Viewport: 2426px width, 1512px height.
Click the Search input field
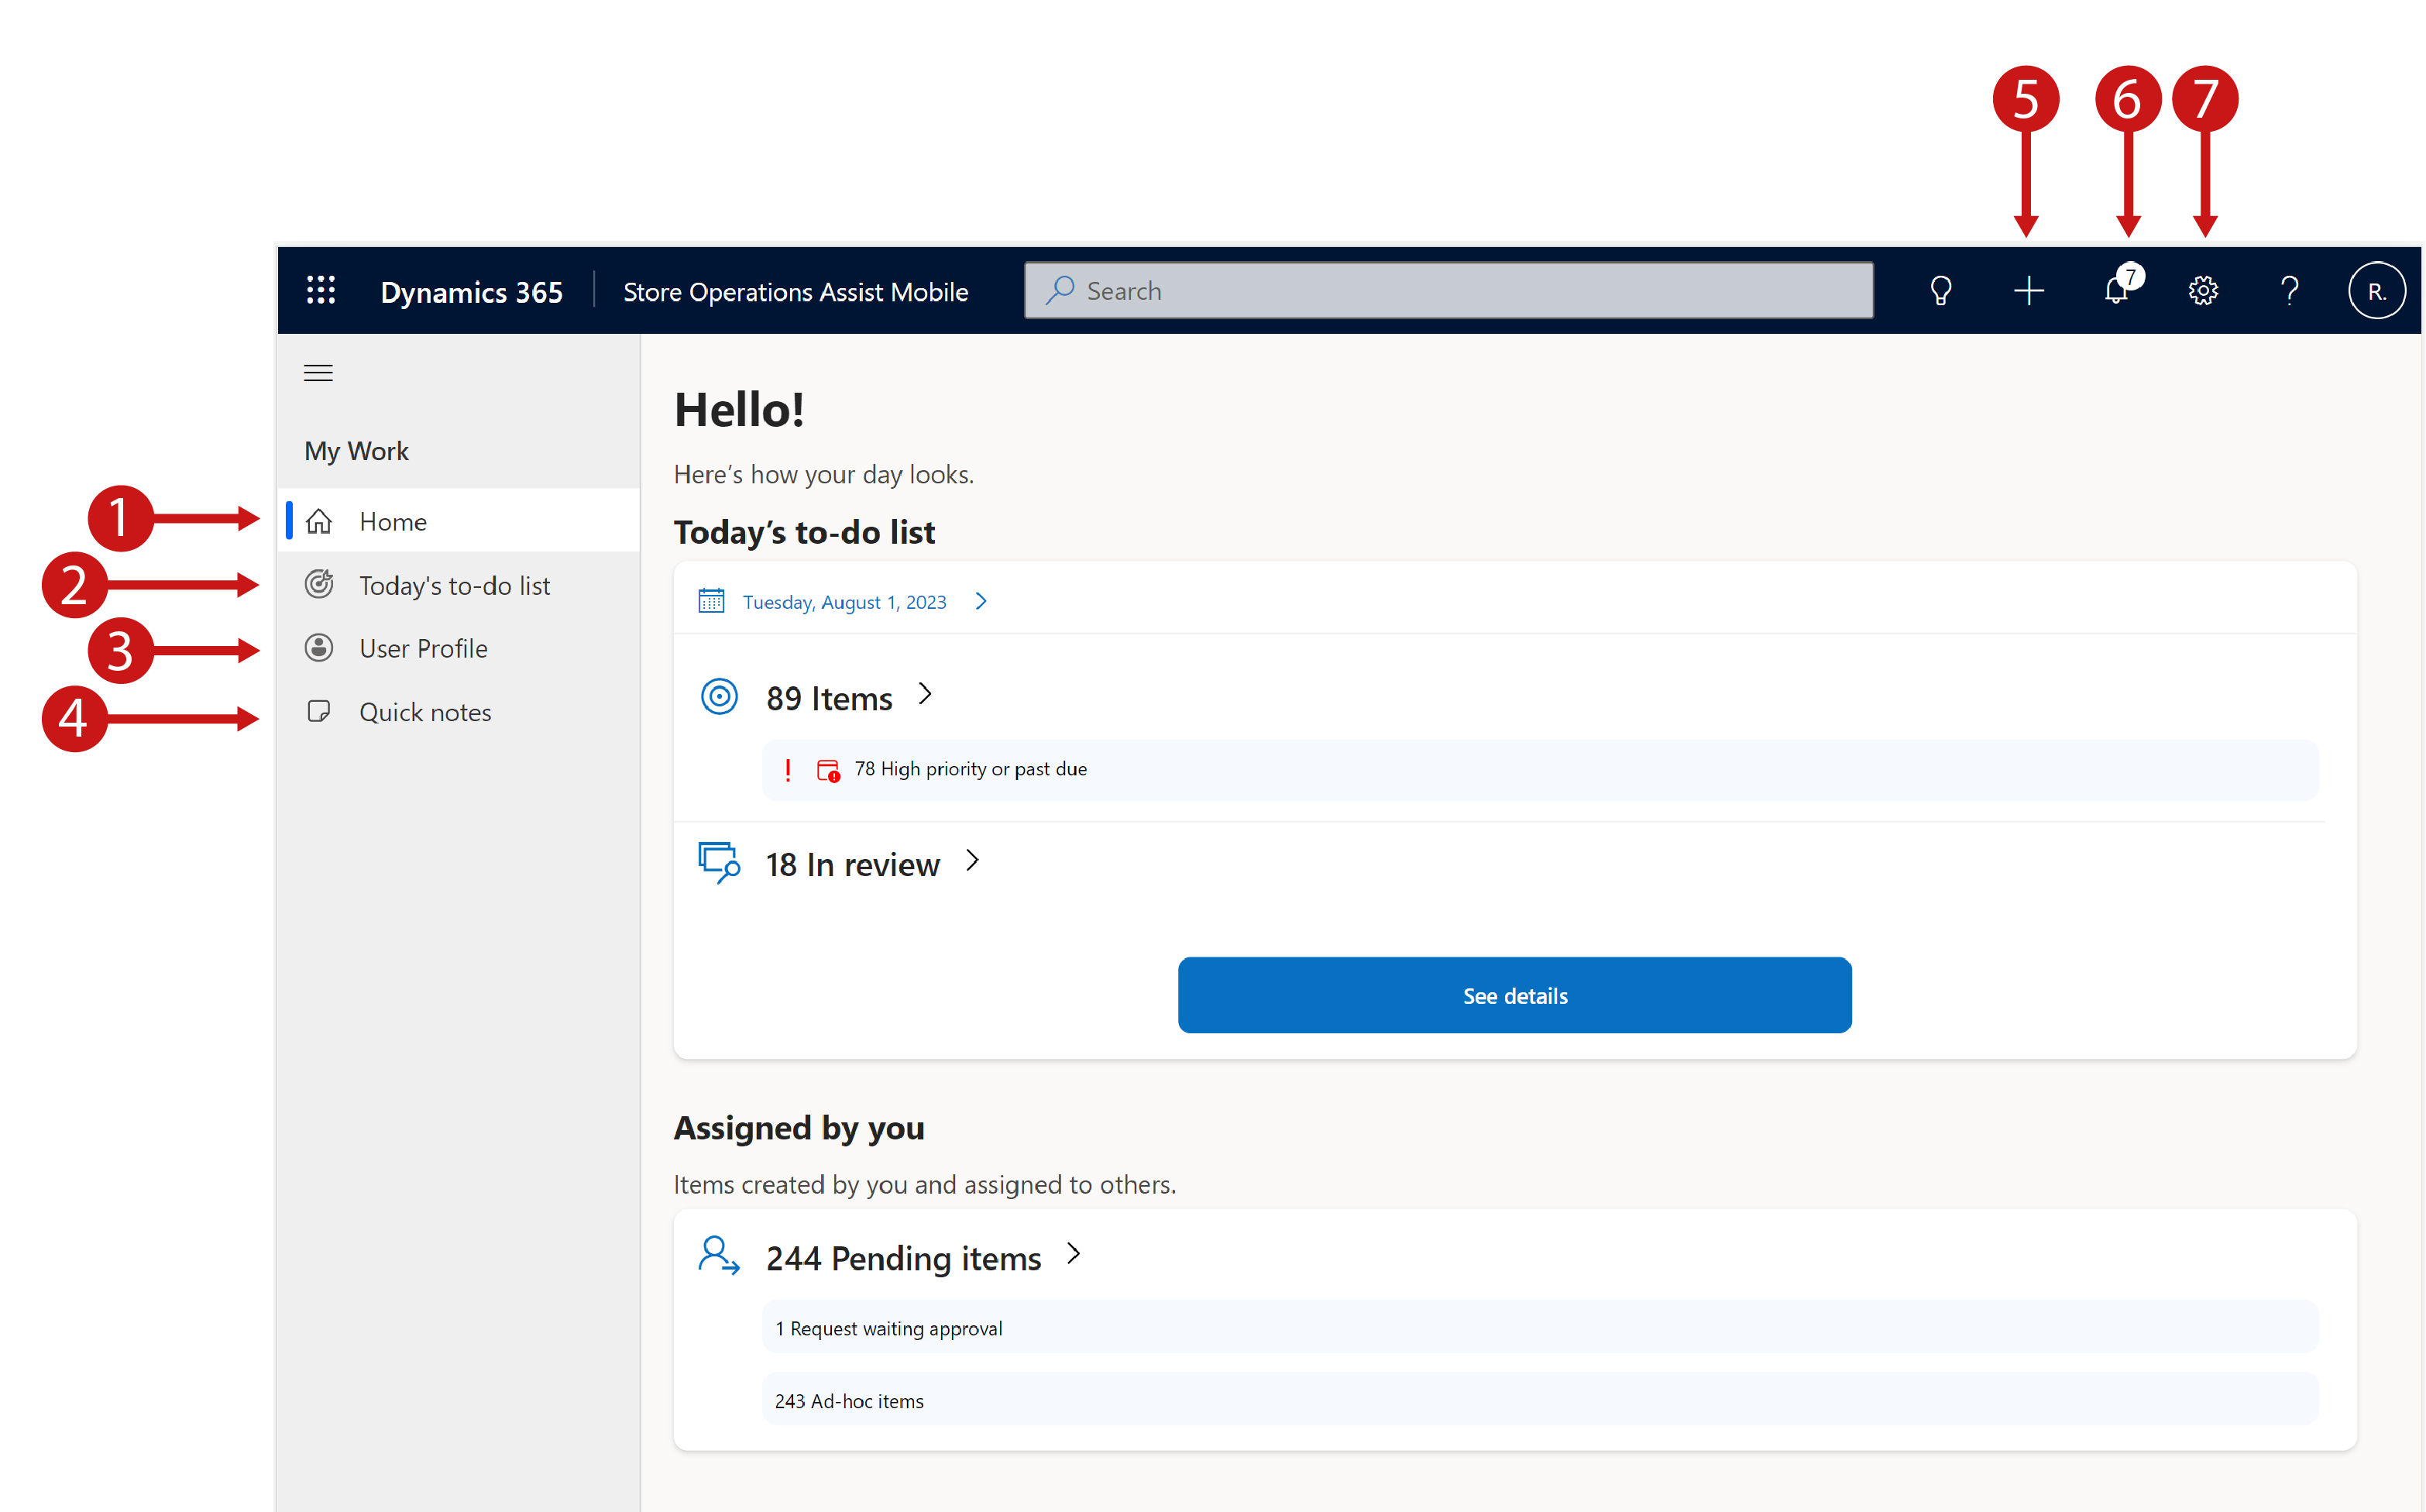point(1451,289)
